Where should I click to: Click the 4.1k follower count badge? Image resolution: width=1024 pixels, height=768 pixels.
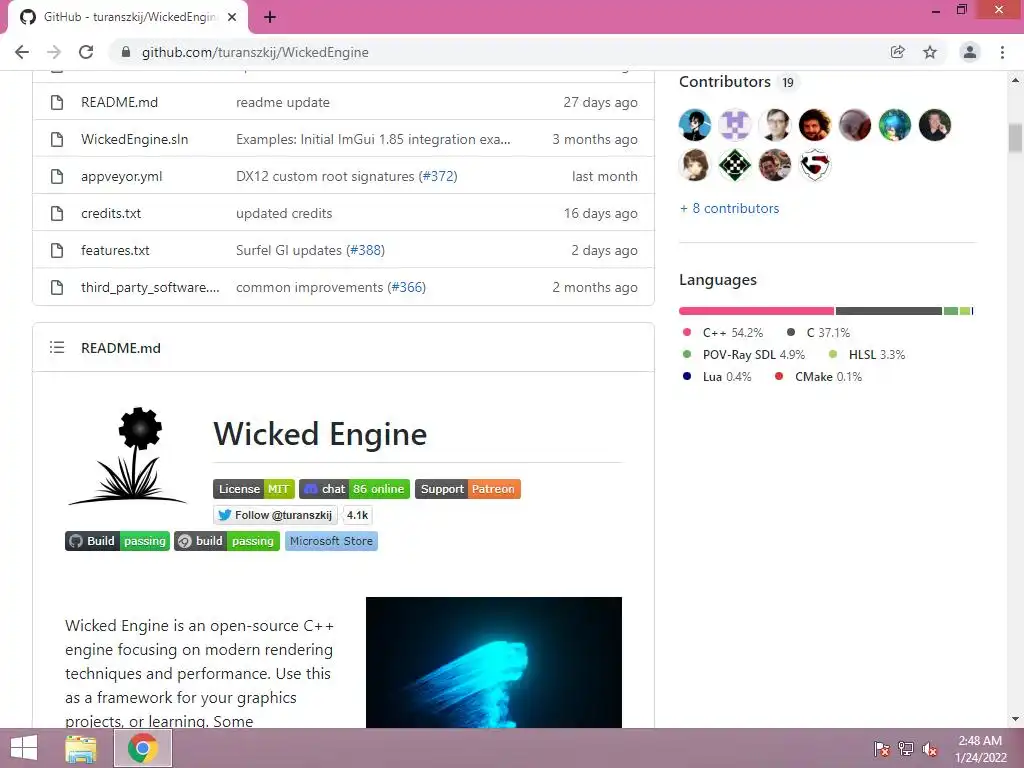[x=357, y=515]
